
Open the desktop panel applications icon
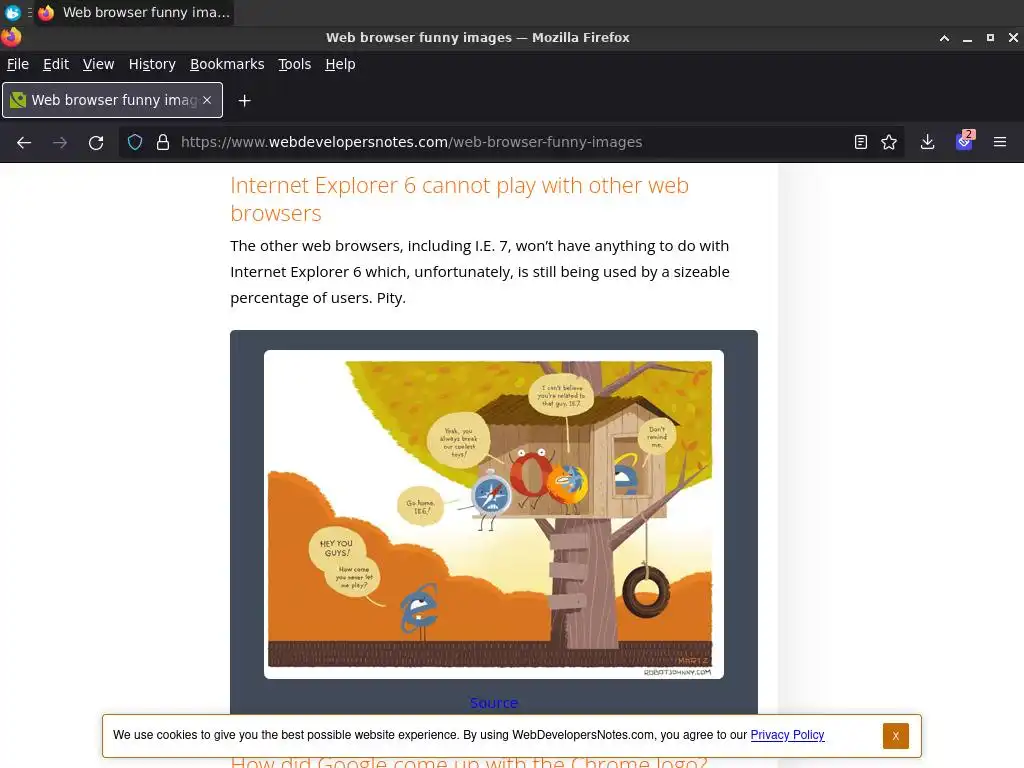tap(12, 12)
